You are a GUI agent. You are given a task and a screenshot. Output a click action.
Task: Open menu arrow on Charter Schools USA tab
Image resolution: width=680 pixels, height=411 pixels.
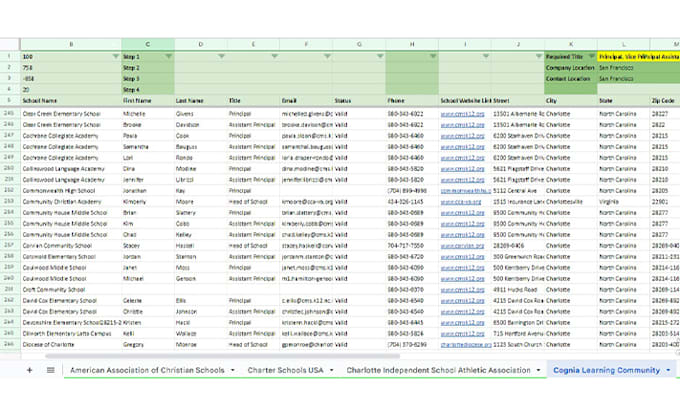point(332,370)
